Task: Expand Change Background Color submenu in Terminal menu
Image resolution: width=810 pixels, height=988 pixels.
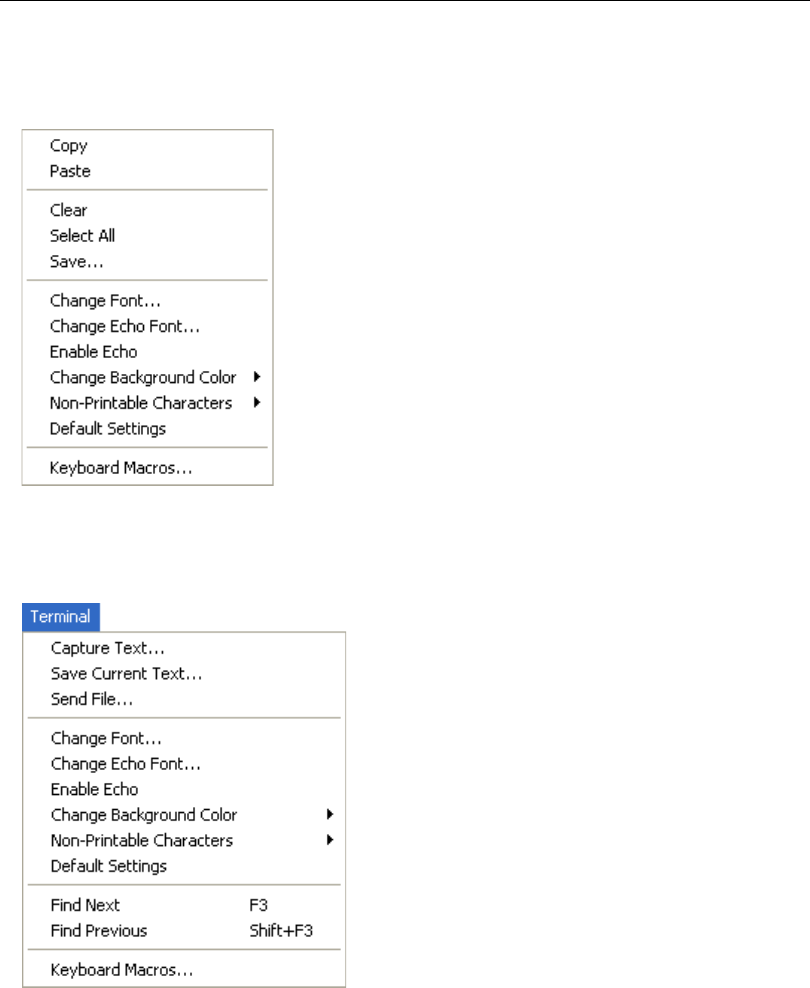Action: [x=144, y=815]
